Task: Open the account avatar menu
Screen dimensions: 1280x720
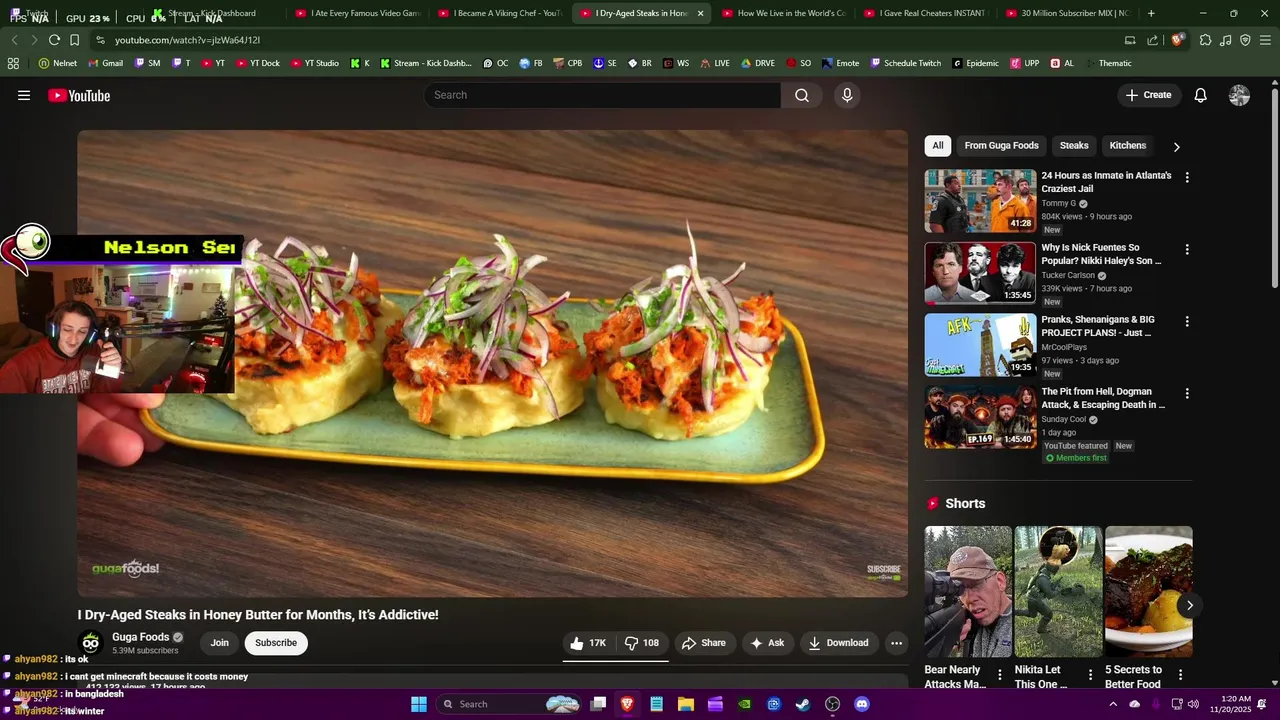Action: coord(1239,95)
